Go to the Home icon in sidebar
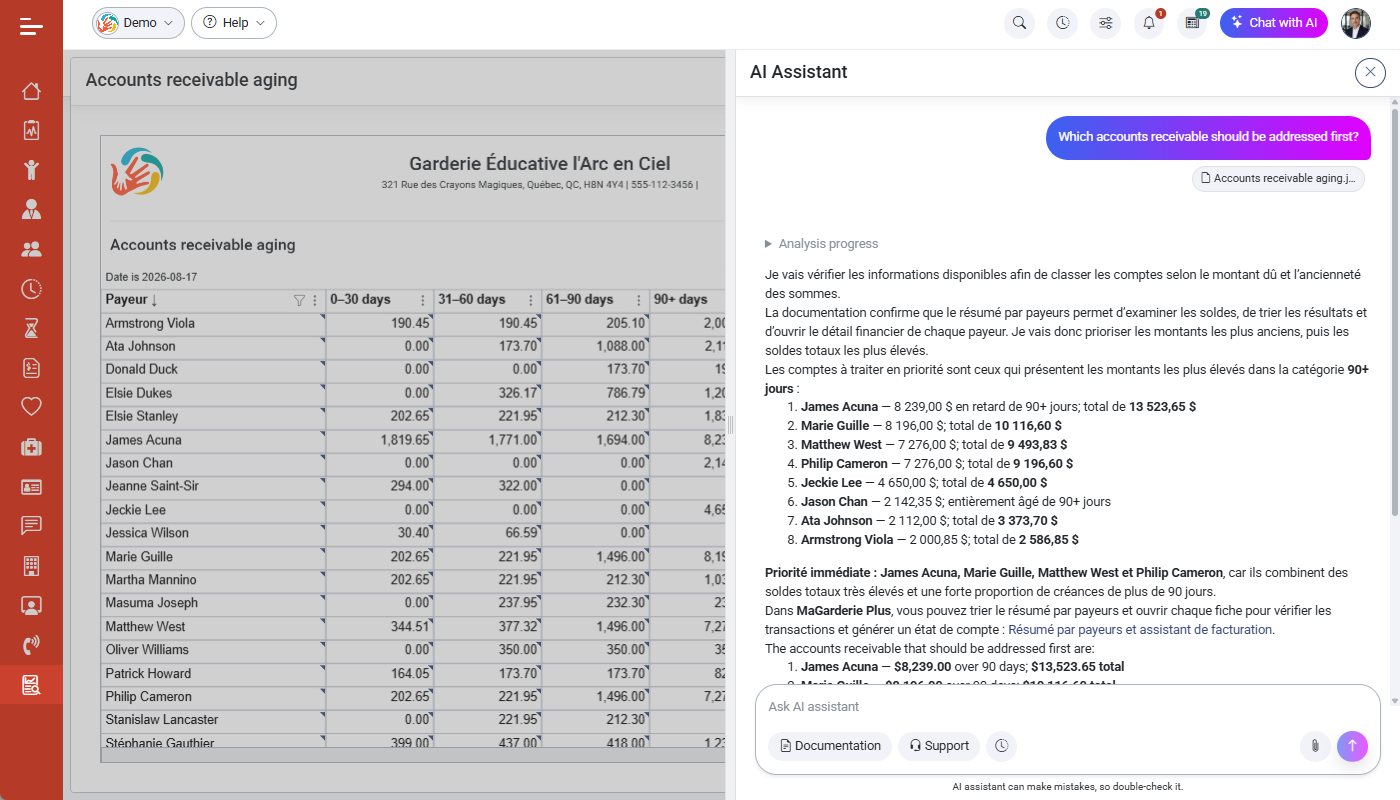This screenshot has width=1400, height=800. tap(31, 91)
